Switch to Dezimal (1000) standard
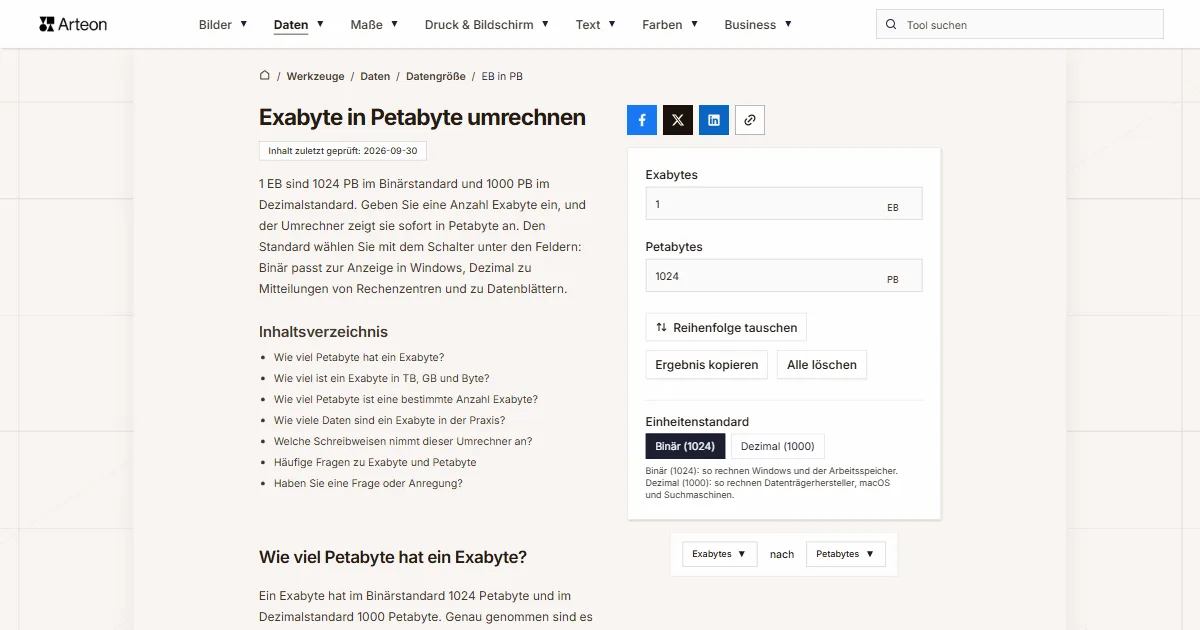 coord(778,446)
